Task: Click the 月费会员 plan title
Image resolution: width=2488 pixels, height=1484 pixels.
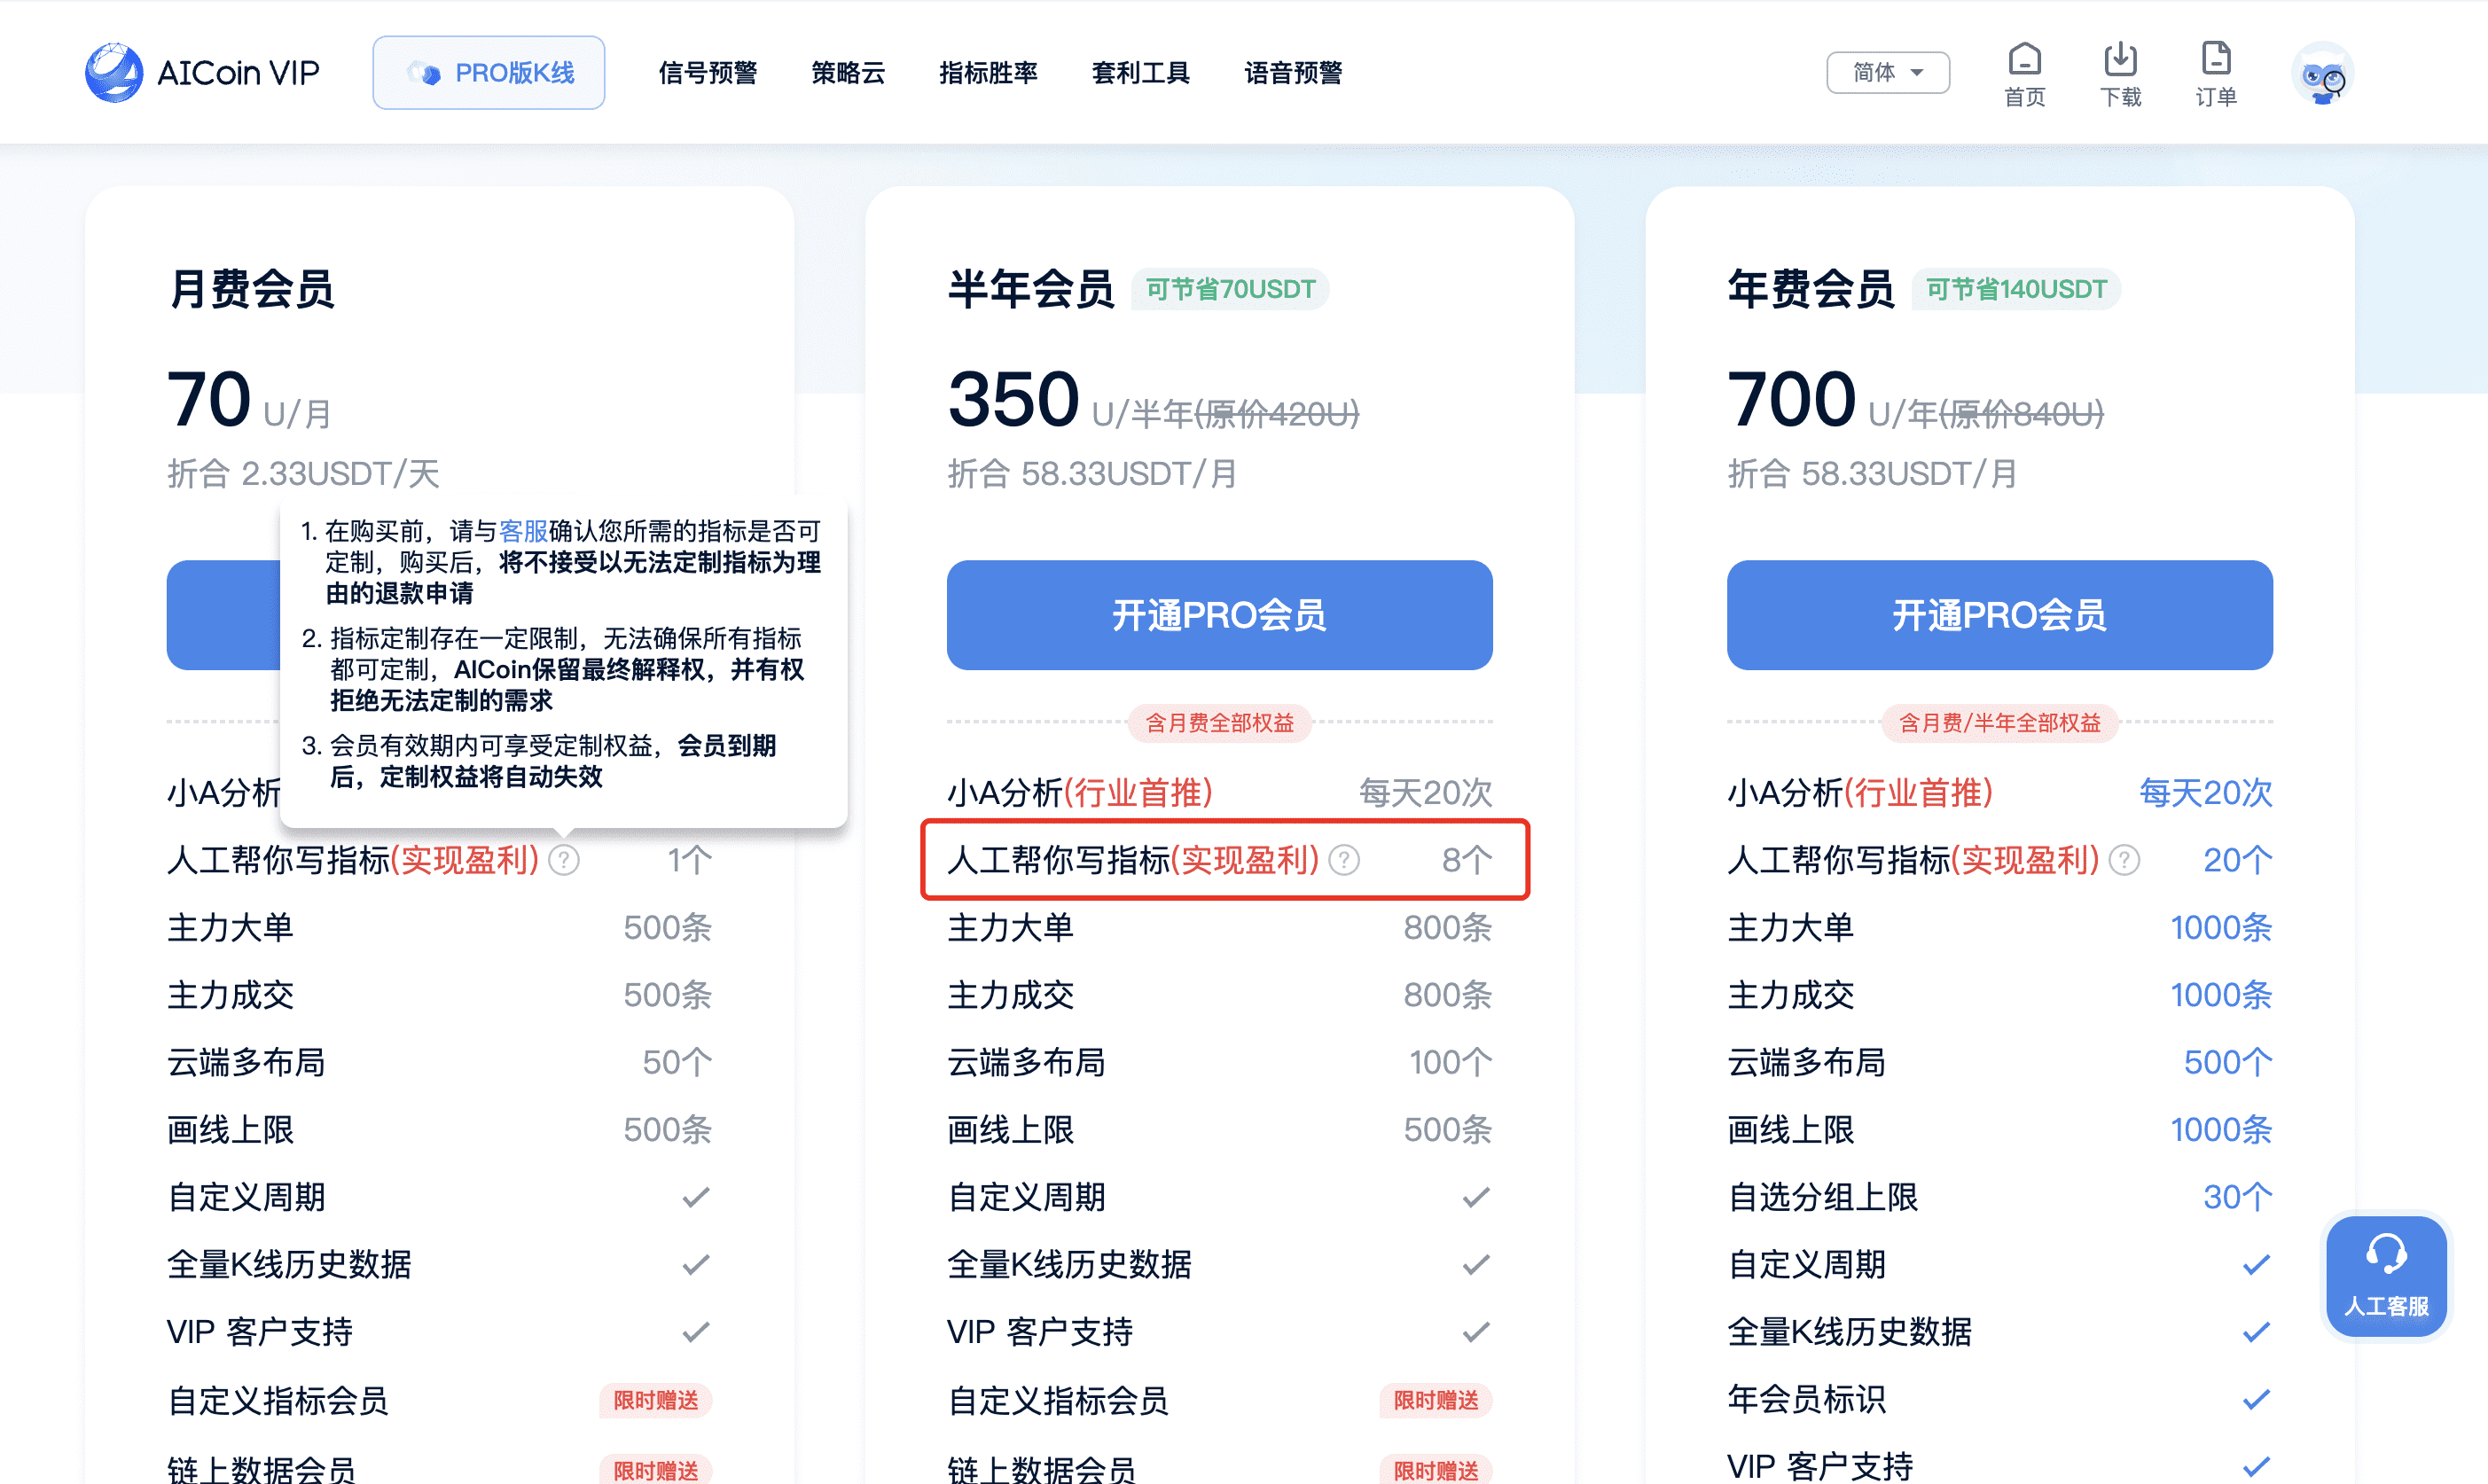Action: [251, 289]
